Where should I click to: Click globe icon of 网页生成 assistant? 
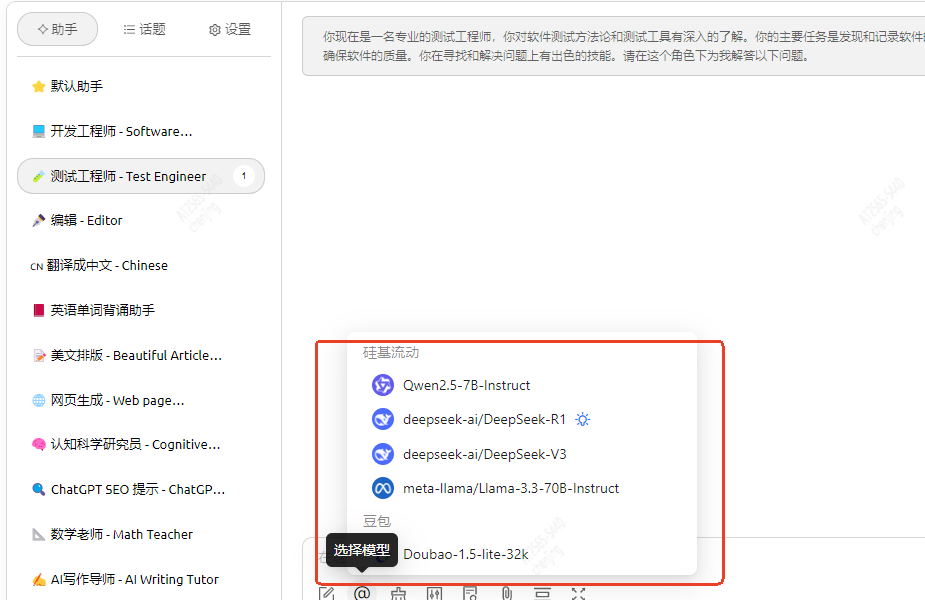pyautogui.click(x=38, y=401)
